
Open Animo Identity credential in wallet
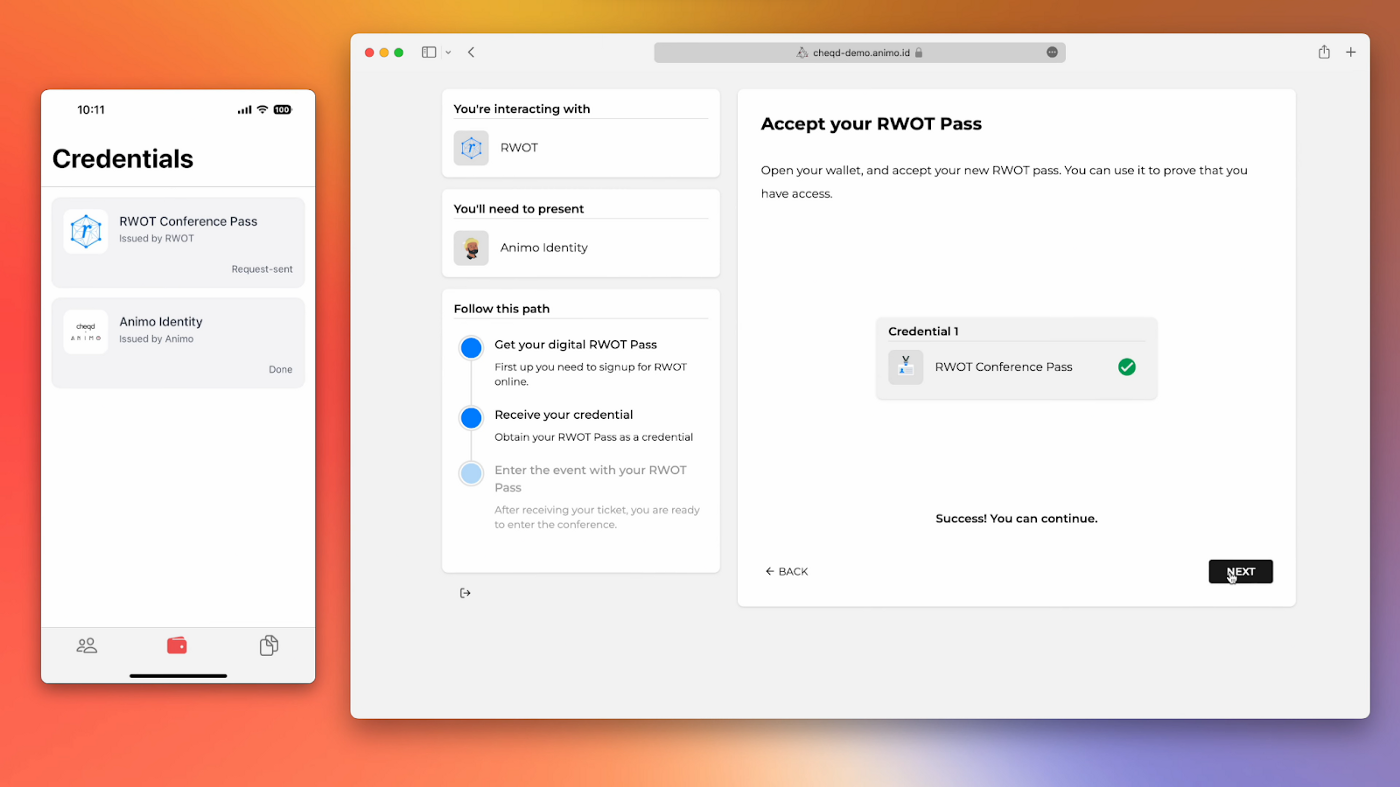pos(178,342)
